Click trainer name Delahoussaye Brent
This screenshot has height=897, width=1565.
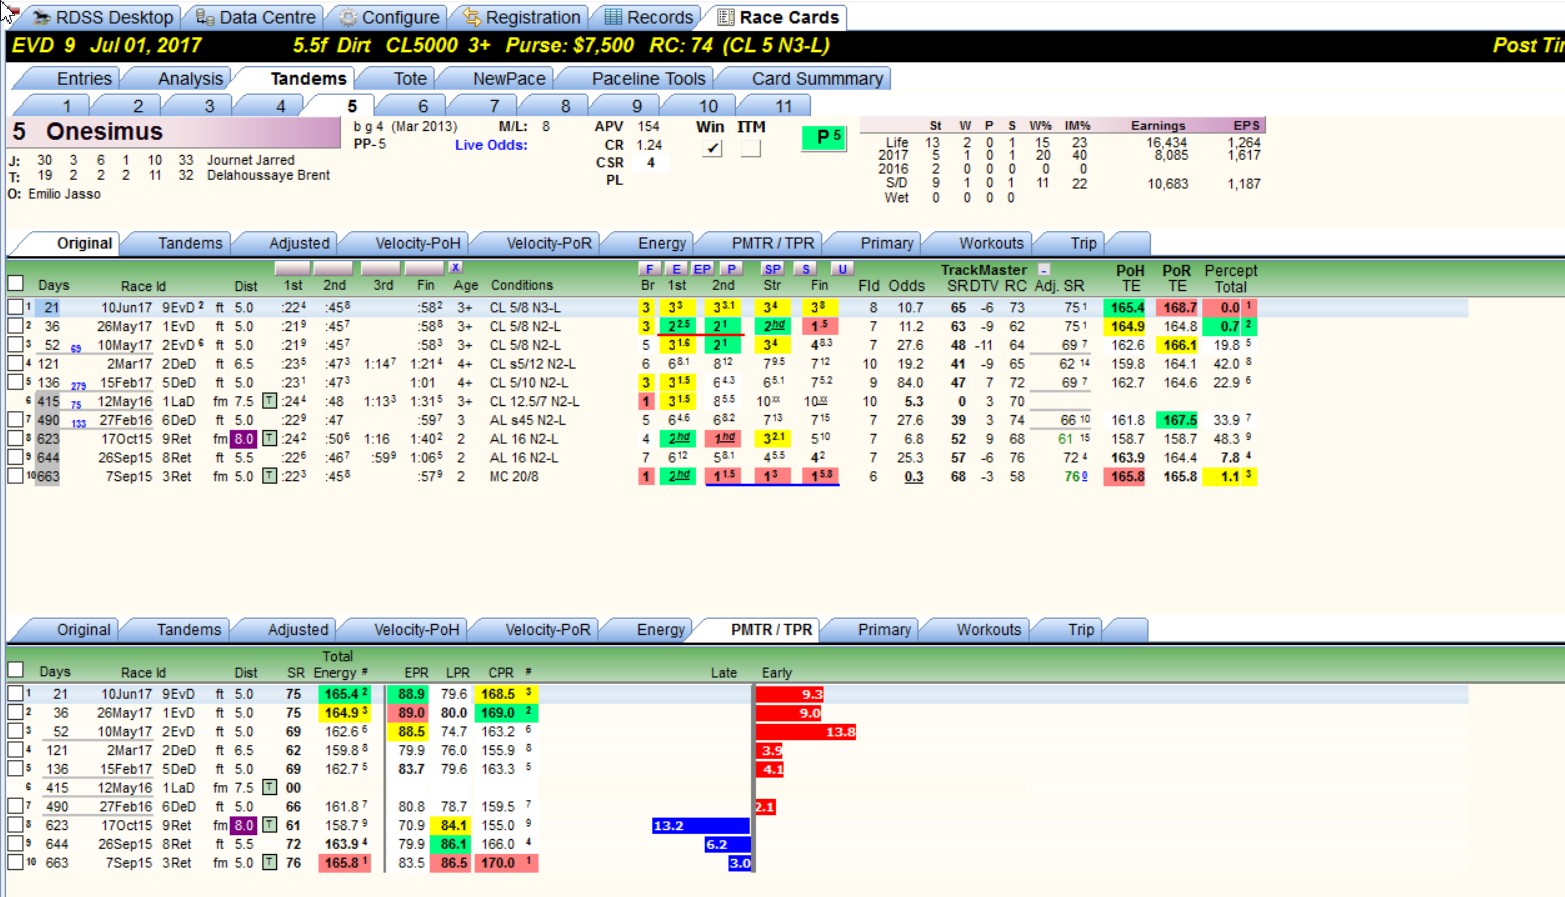click(268, 175)
